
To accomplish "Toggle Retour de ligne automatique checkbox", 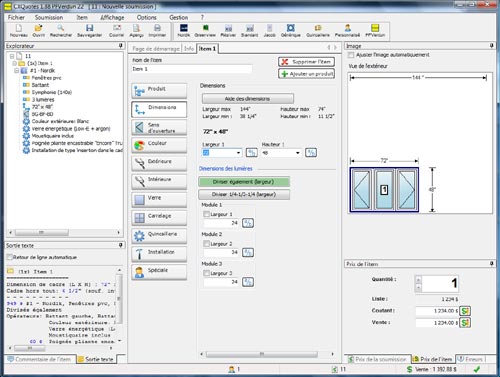I will pyautogui.click(x=10, y=257).
